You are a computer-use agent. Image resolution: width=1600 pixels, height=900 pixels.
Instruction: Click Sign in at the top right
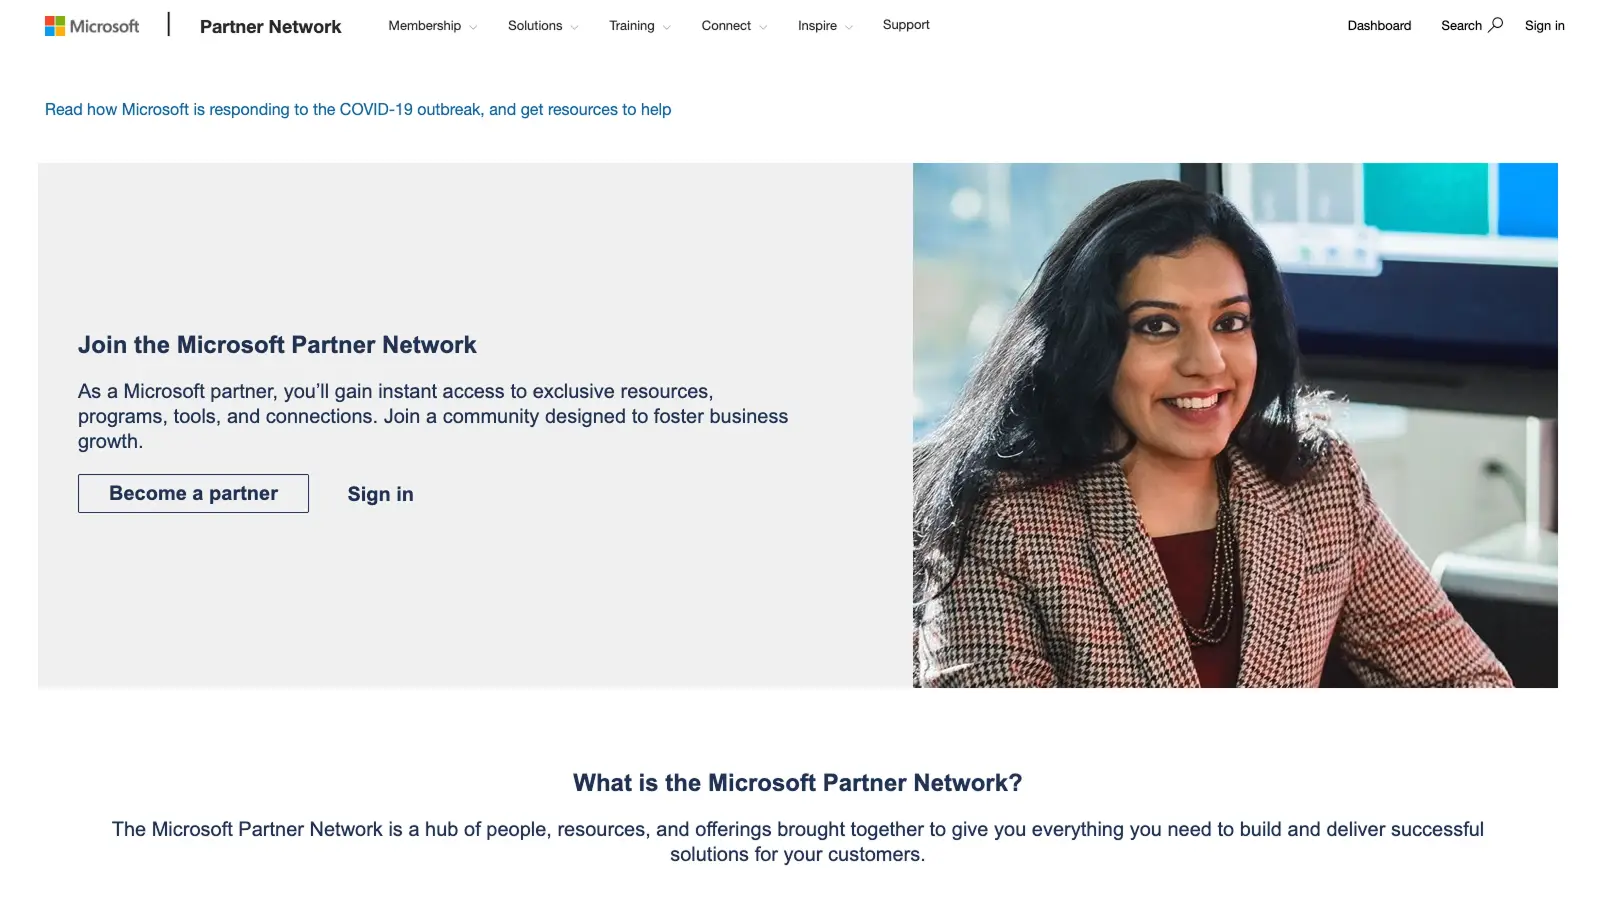tap(1544, 25)
